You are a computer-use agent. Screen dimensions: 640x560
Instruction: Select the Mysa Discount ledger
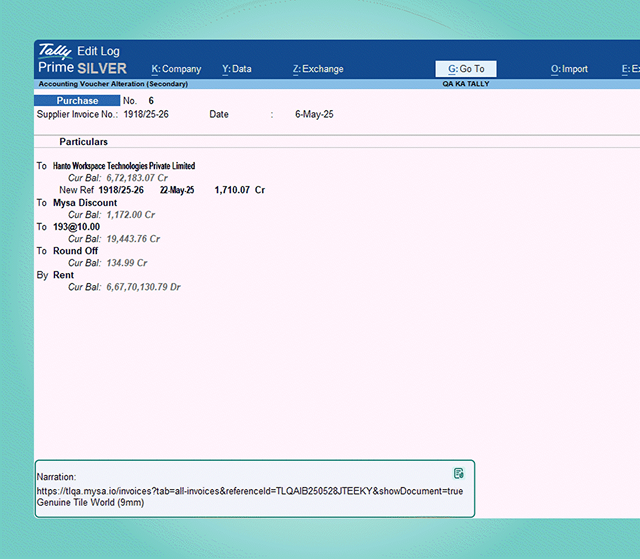(x=85, y=203)
